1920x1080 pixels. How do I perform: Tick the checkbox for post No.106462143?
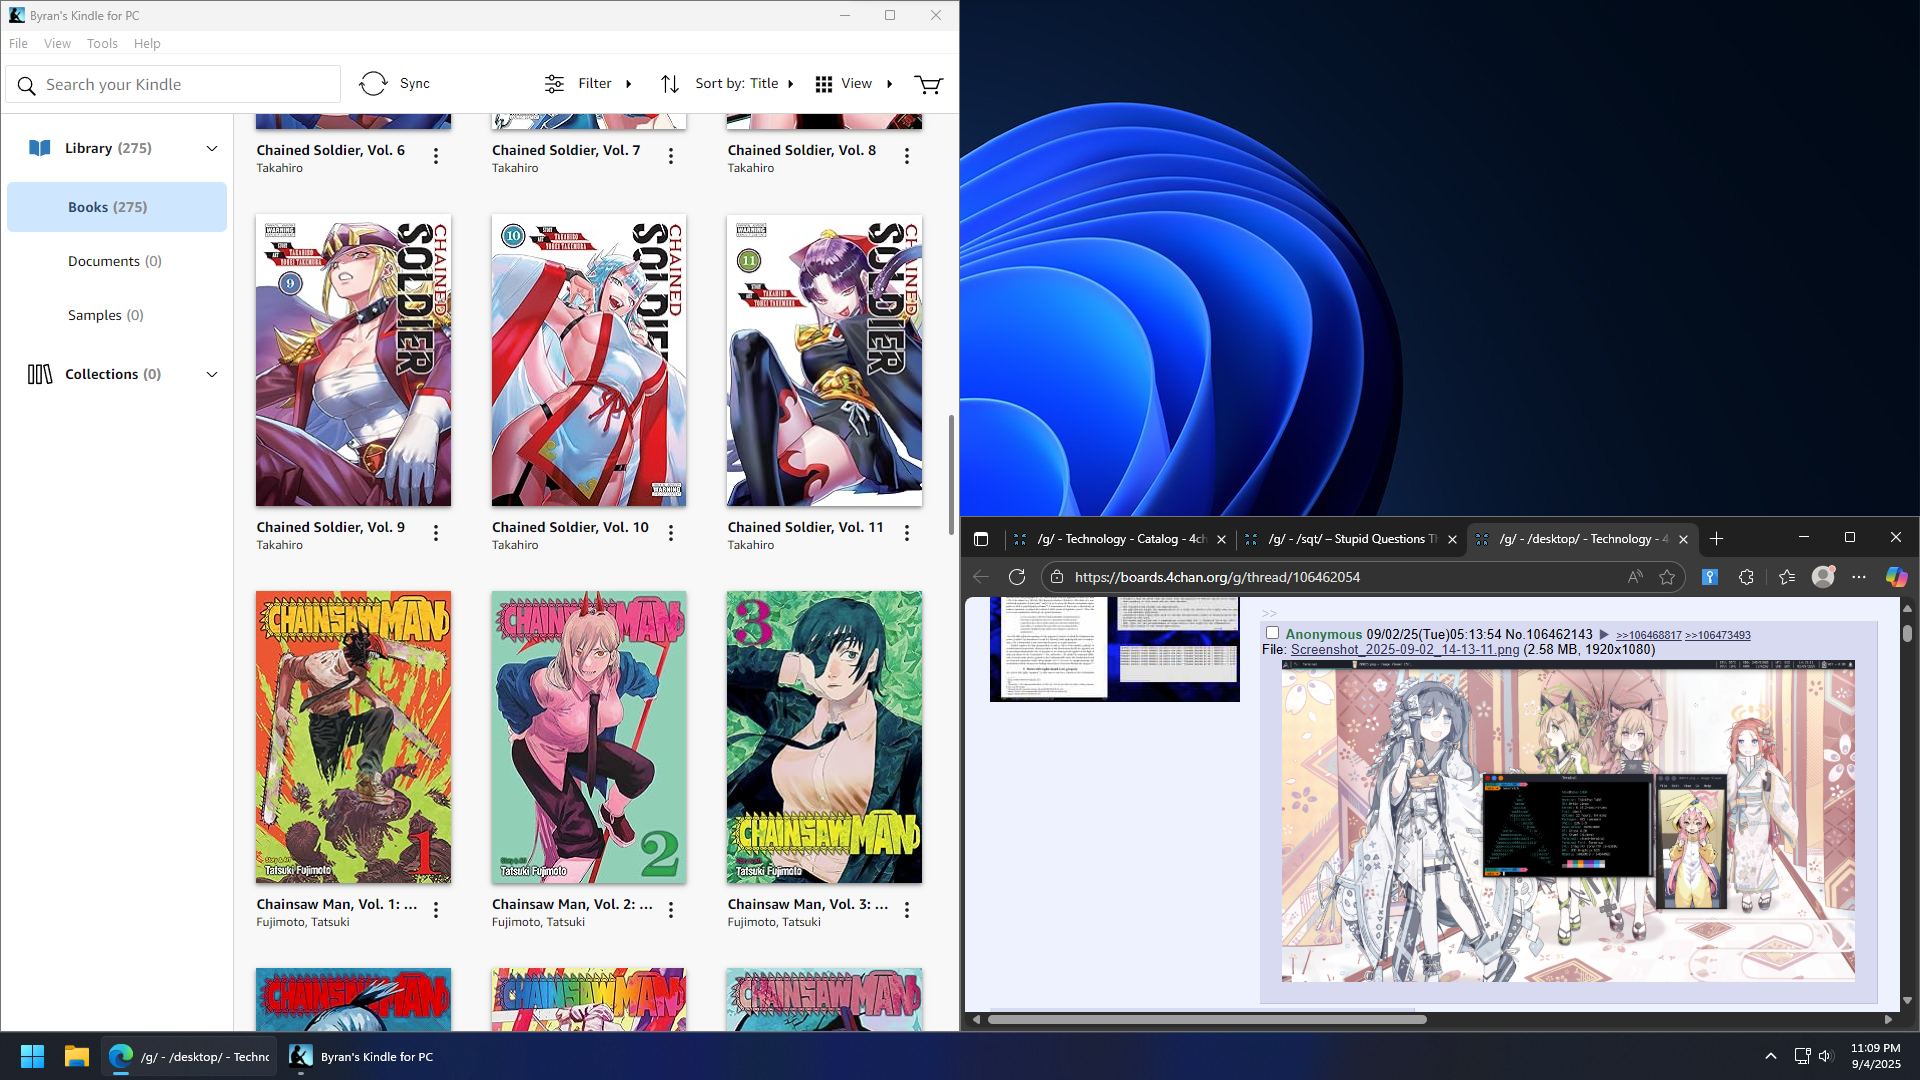click(x=1272, y=633)
